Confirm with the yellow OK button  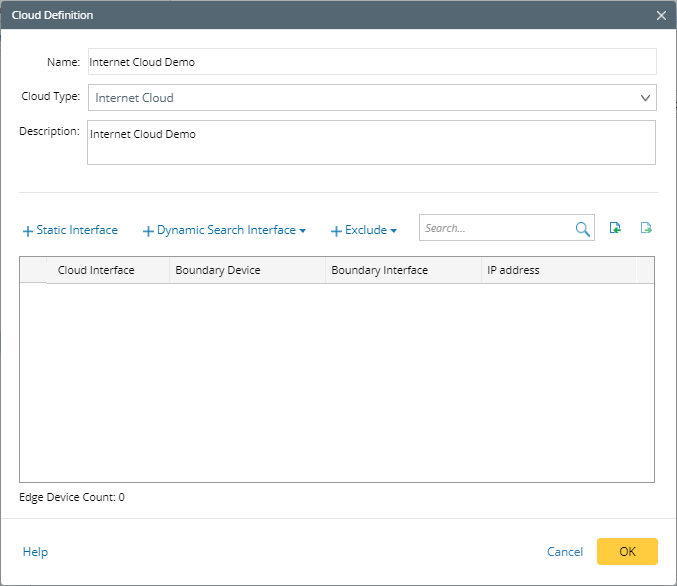[x=627, y=552]
